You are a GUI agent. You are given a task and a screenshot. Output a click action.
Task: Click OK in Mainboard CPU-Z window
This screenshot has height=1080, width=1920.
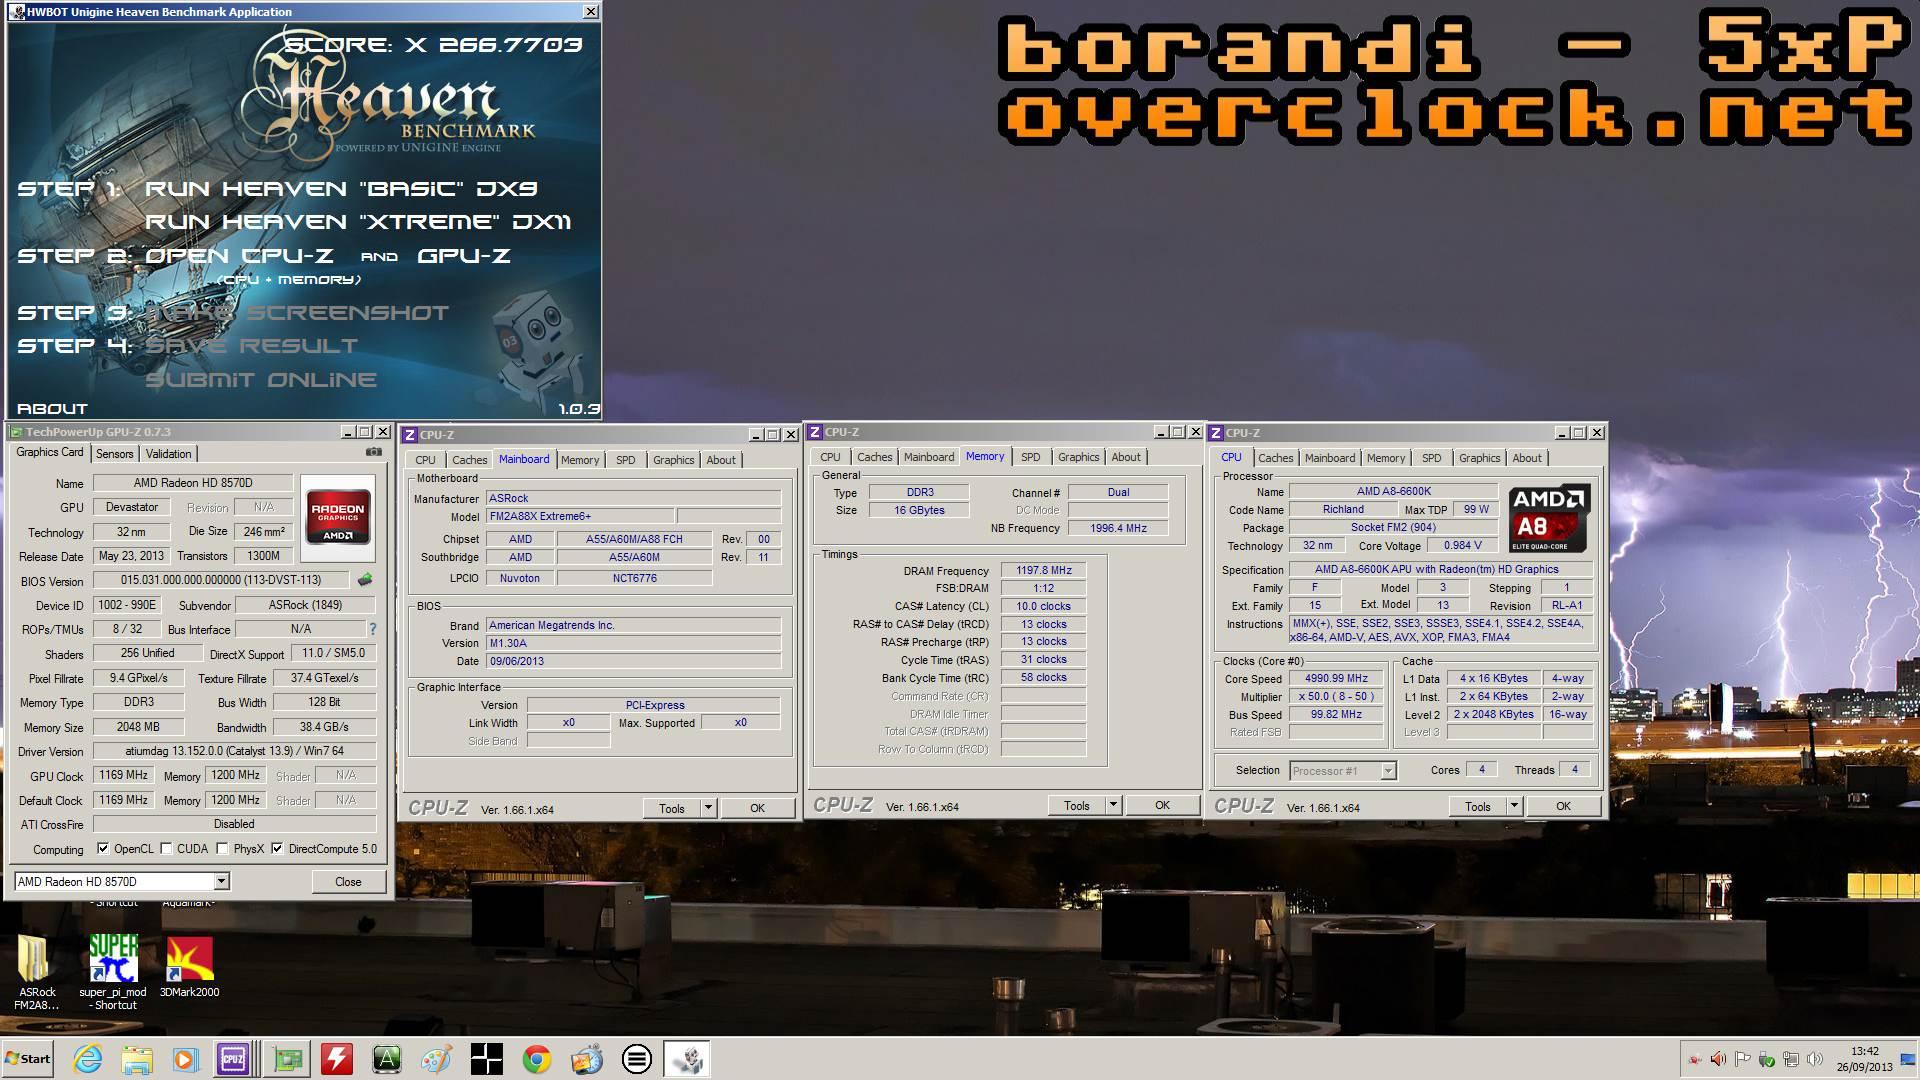click(x=757, y=808)
